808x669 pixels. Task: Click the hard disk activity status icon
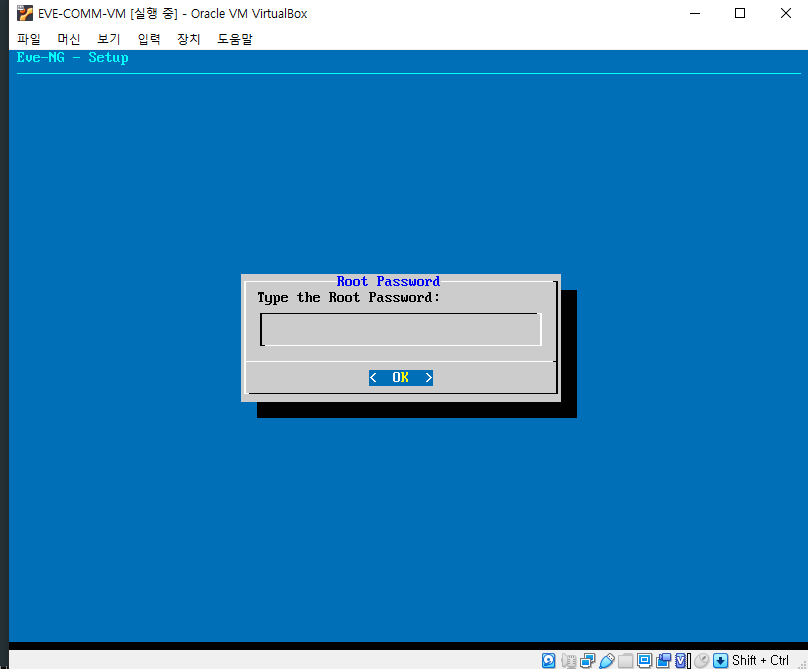[x=549, y=660]
